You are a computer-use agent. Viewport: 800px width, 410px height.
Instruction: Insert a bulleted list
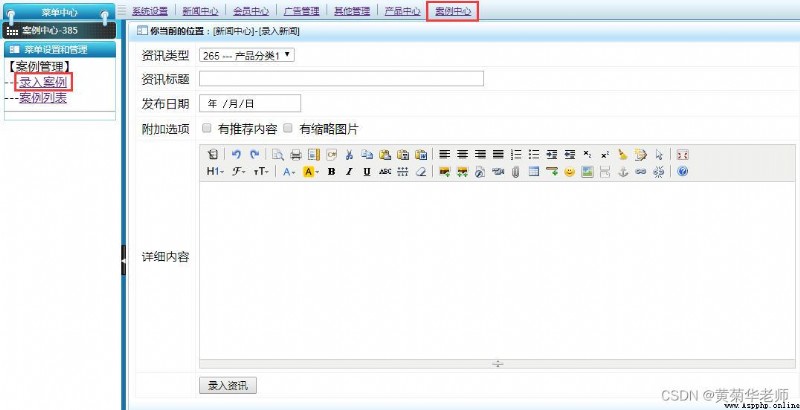[x=534, y=155]
